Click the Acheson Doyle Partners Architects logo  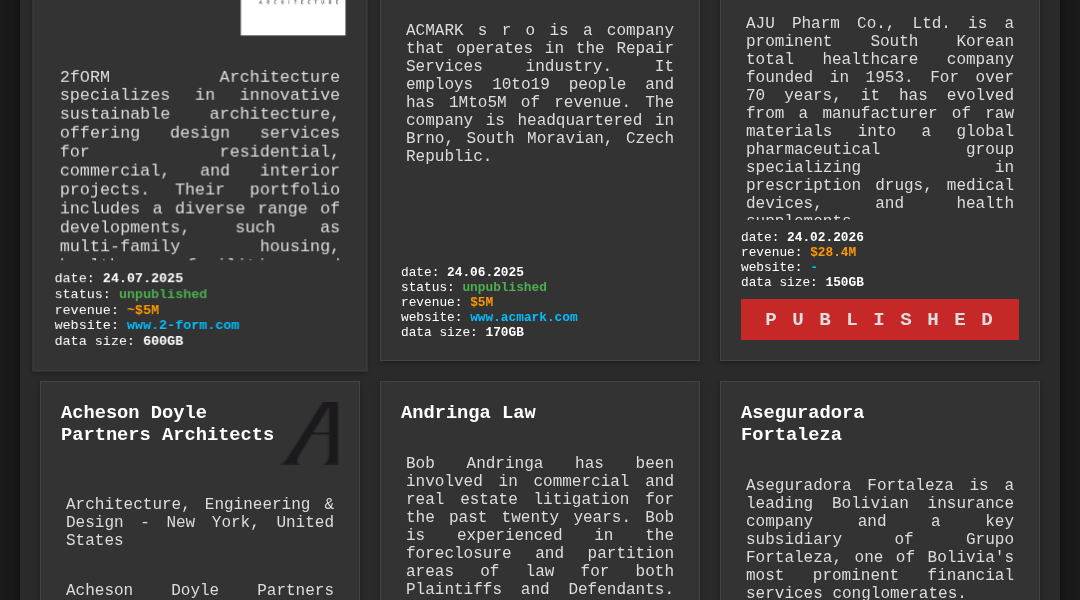[311, 433]
